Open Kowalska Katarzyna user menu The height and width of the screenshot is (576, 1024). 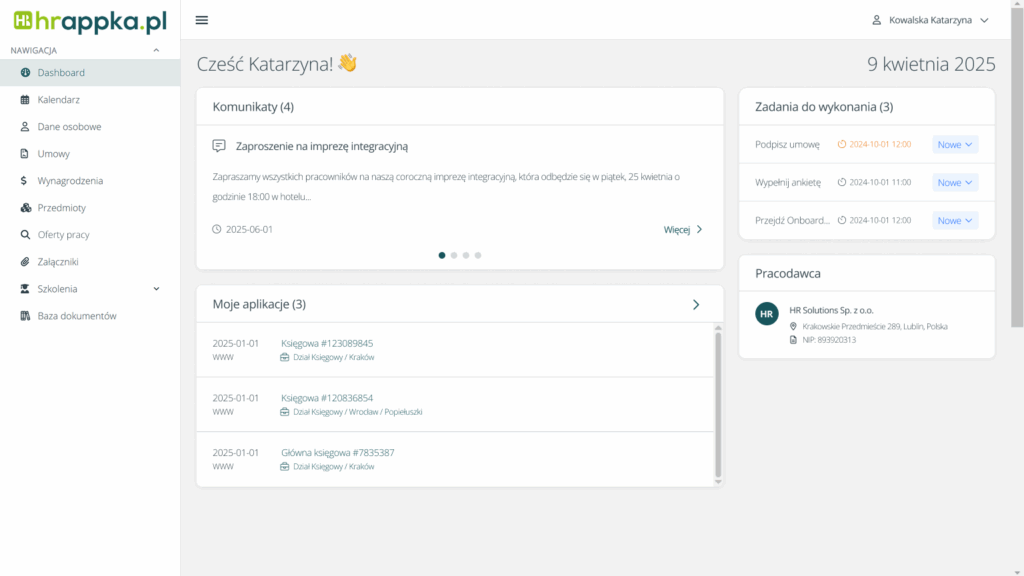(x=930, y=20)
